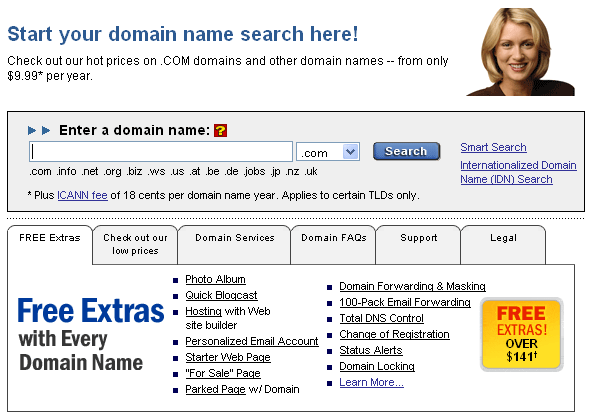
Task: Click the "Start your domain name search here!" heading
Action: [183, 34]
